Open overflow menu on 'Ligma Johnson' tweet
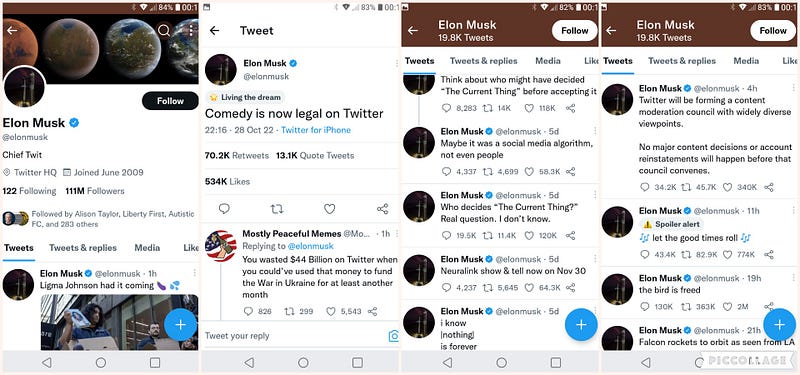This screenshot has width=800, height=375. click(x=194, y=273)
